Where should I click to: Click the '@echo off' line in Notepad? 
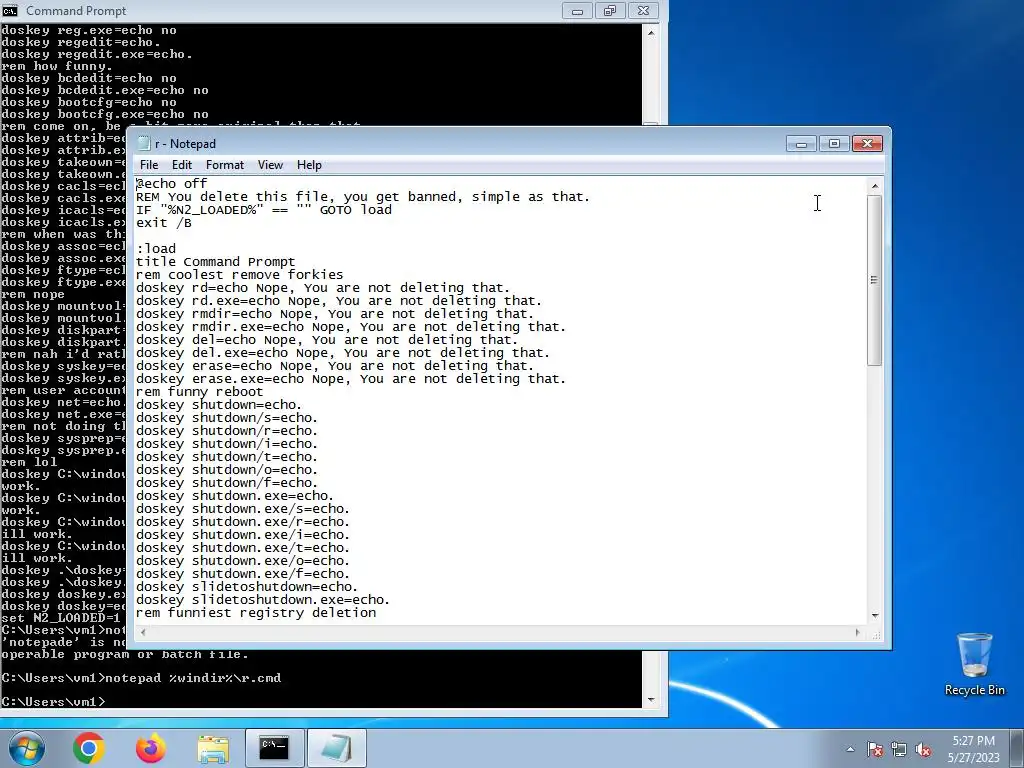[x=172, y=184]
